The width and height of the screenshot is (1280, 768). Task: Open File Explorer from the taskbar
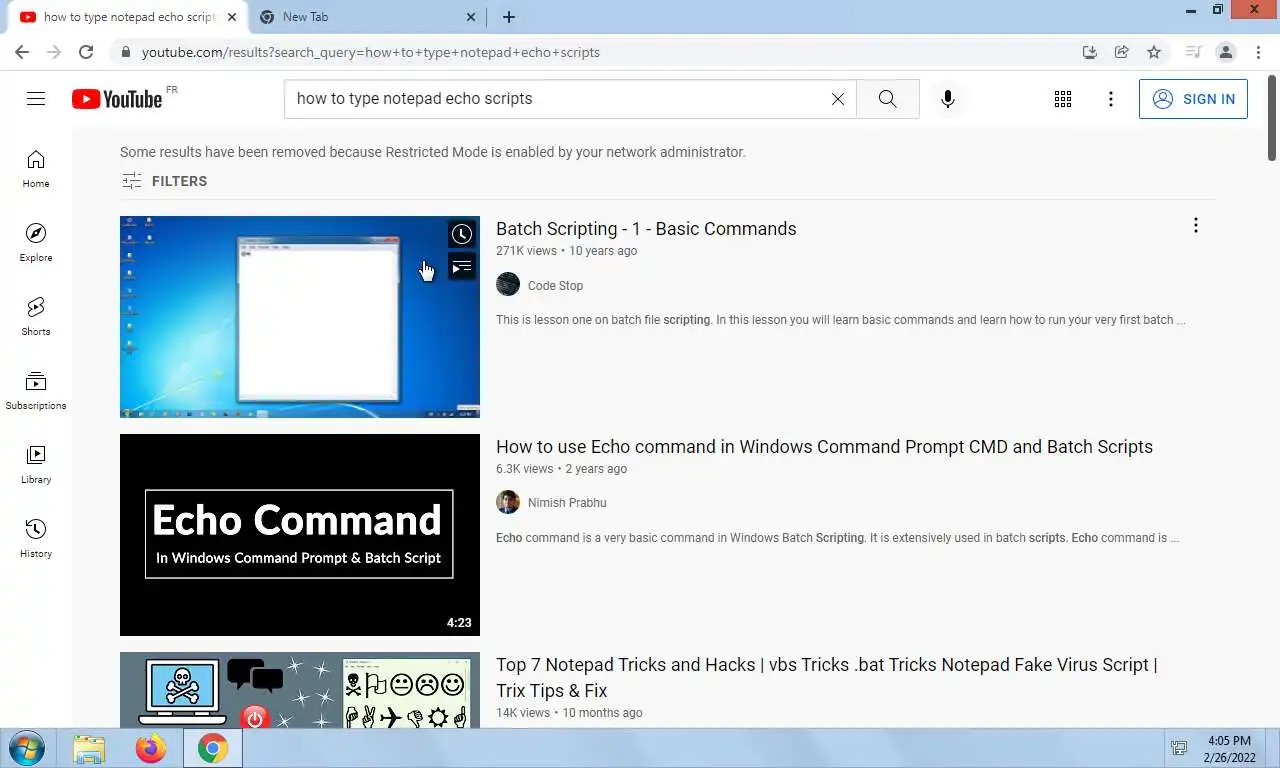pos(89,748)
